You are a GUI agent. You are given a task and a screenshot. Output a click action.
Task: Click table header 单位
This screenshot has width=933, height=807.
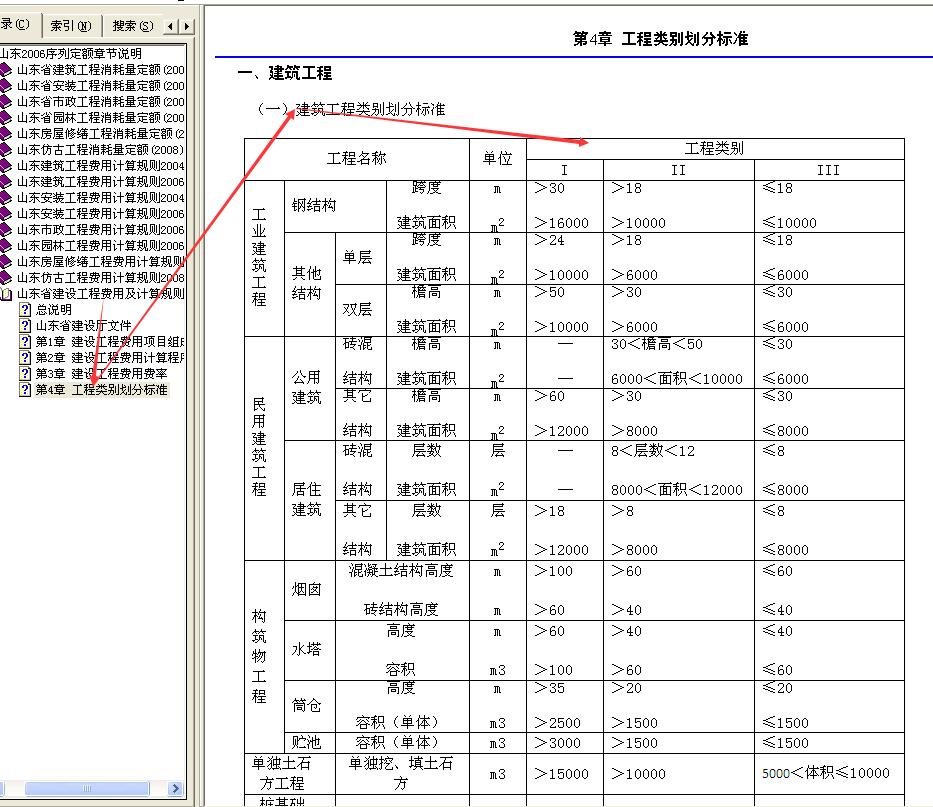pos(497,158)
